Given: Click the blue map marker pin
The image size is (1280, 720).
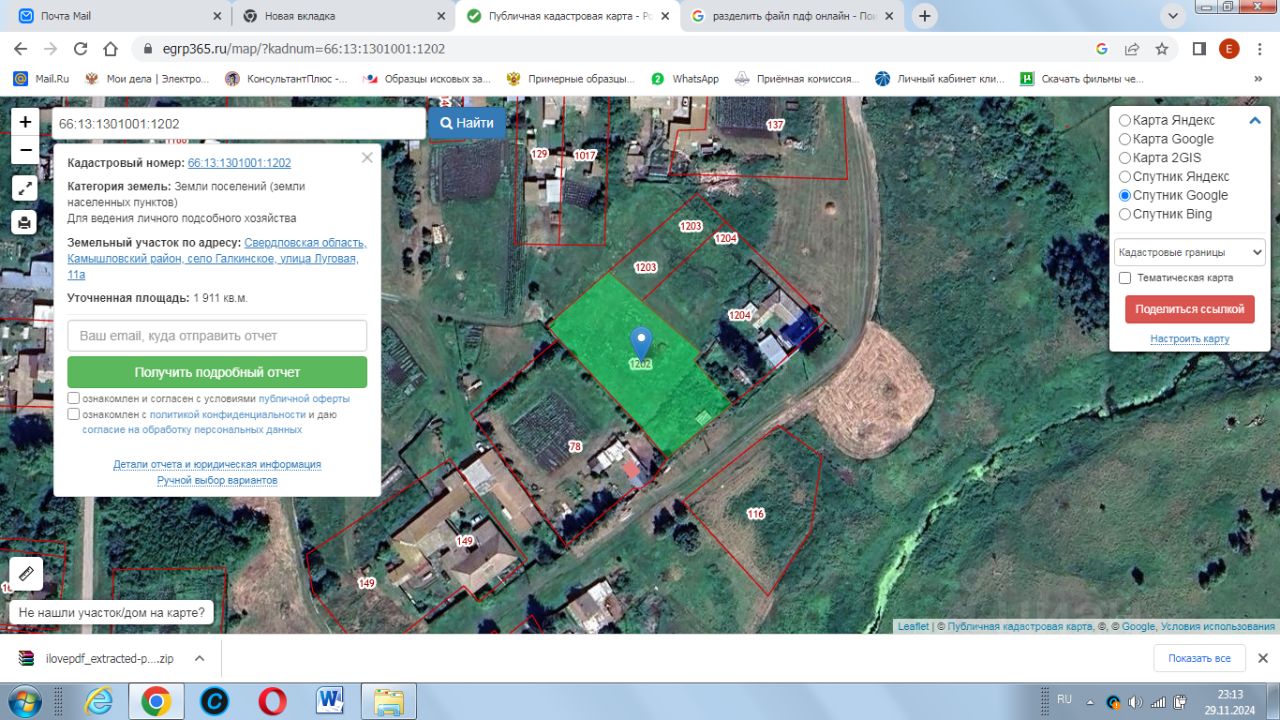Looking at the screenshot, I should [641, 343].
